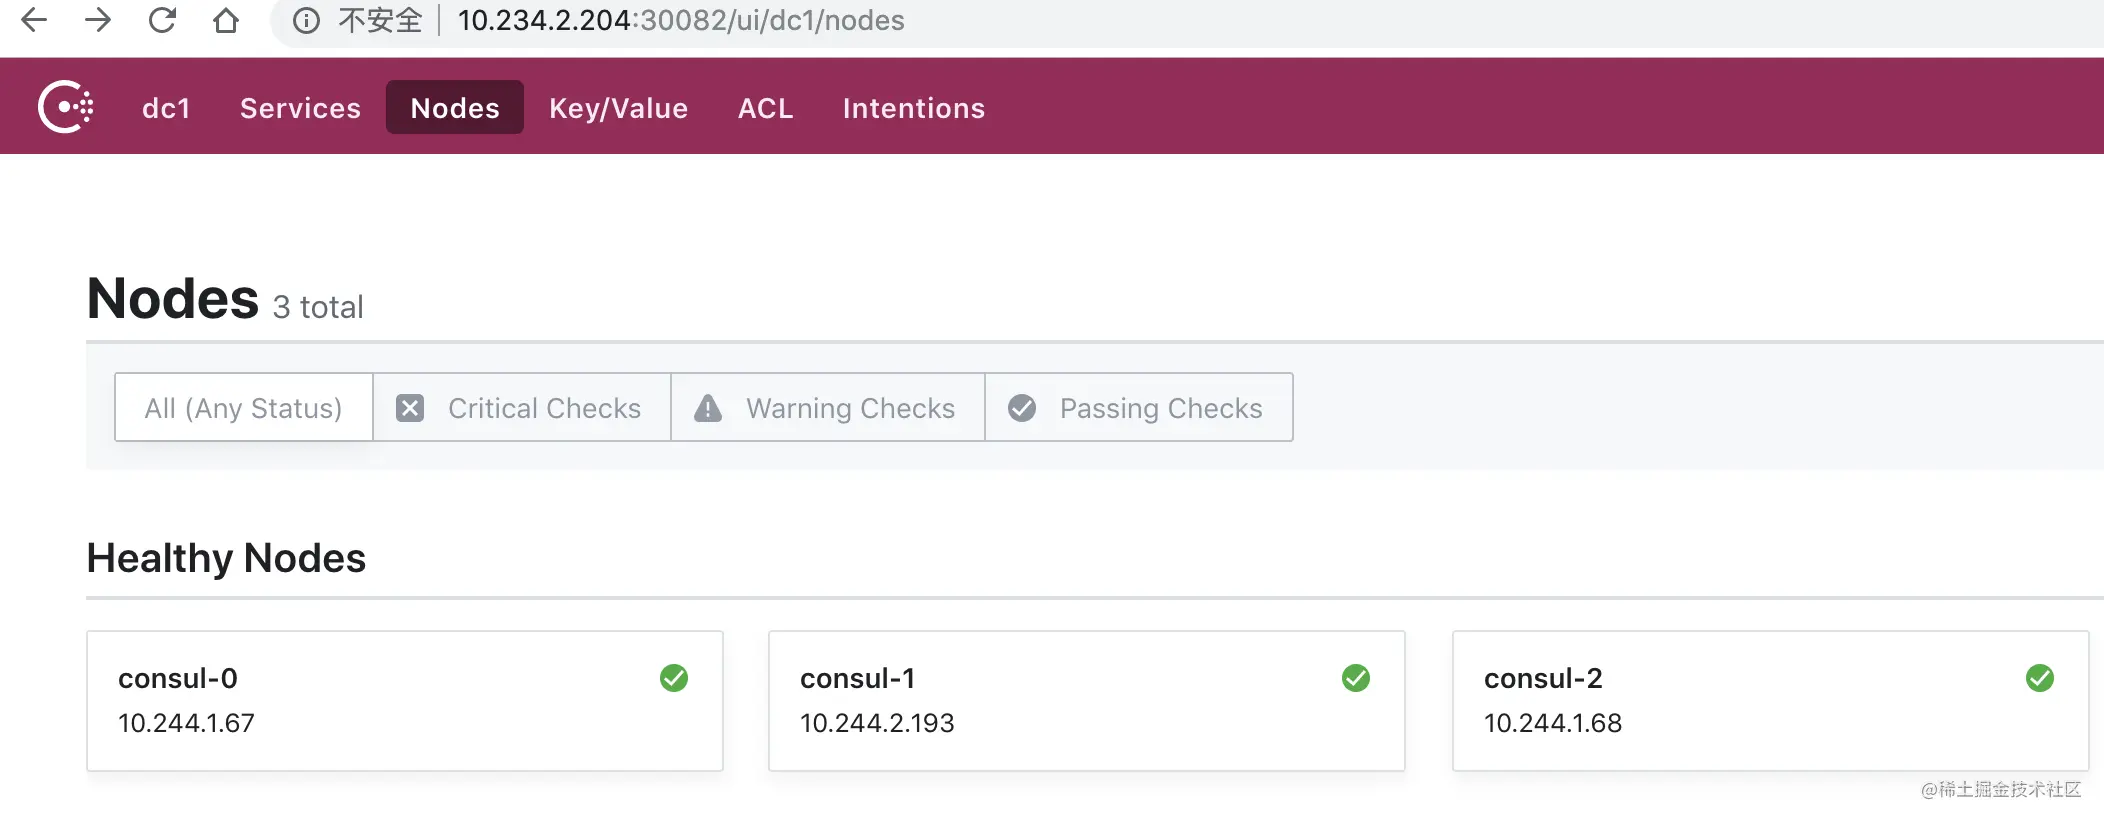This screenshot has height=822, width=2104.
Task: Select the Nodes tab
Action: click(x=455, y=108)
